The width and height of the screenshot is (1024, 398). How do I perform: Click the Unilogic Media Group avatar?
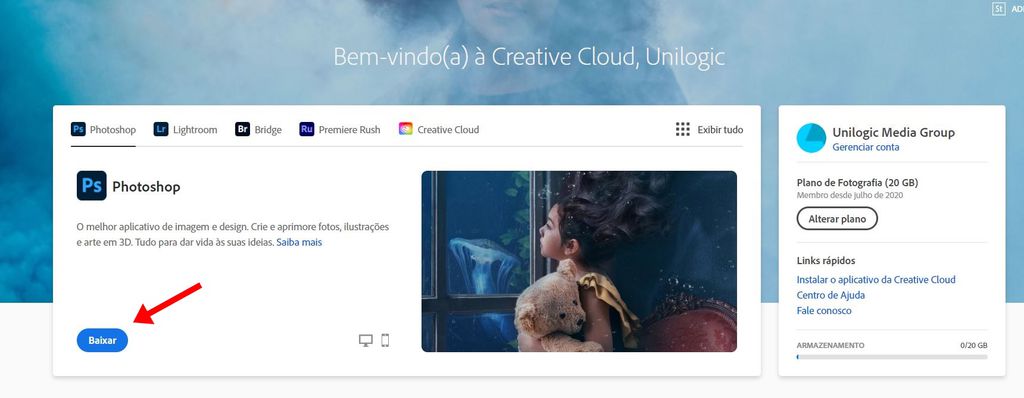point(811,138)
